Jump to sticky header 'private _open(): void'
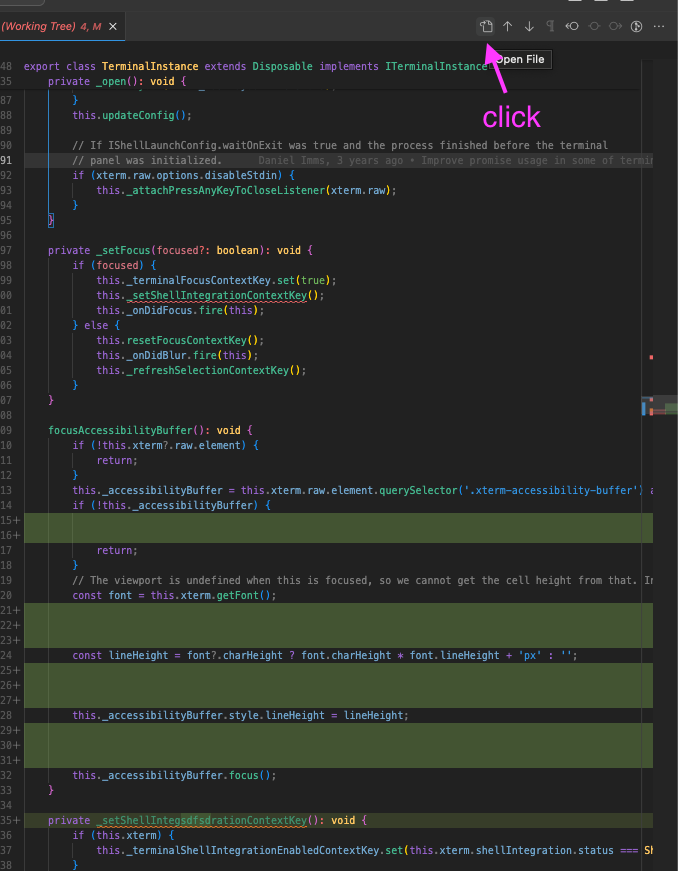The image size is (678, 871). tap(117, 81)
